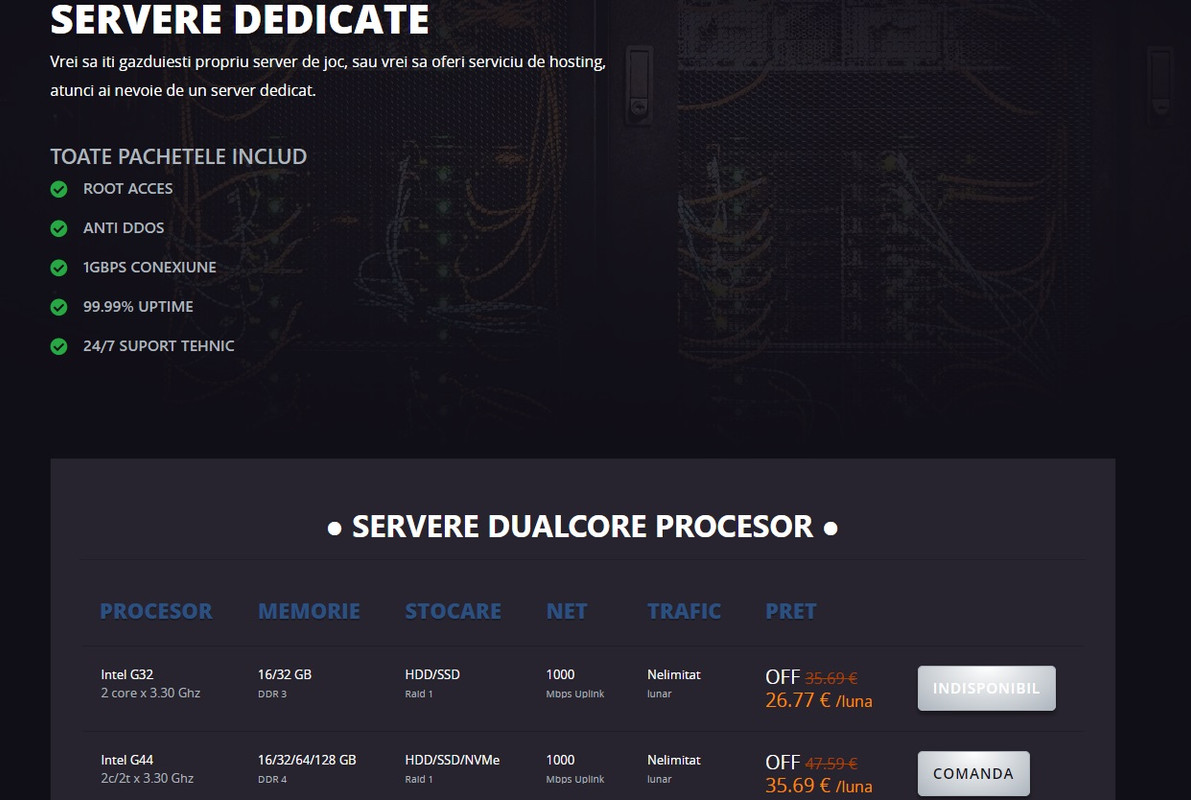Click the green check icon beside ANTI DDOS
The height and width of the screenshot is (800, 1191).
(58, 229)
